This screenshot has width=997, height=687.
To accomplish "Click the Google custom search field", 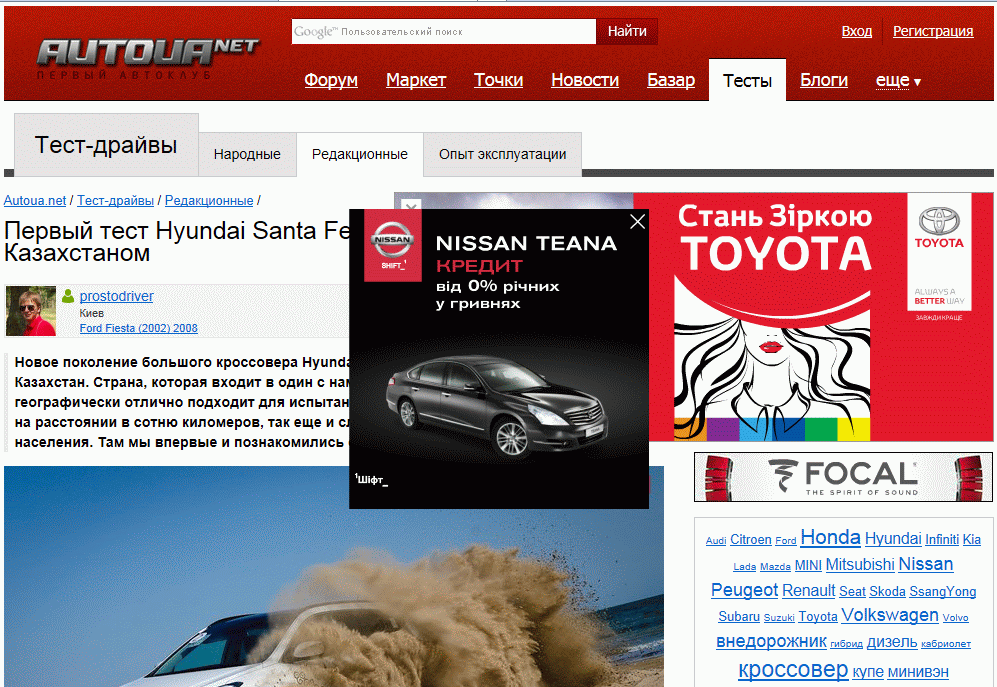I will point(444,31).
